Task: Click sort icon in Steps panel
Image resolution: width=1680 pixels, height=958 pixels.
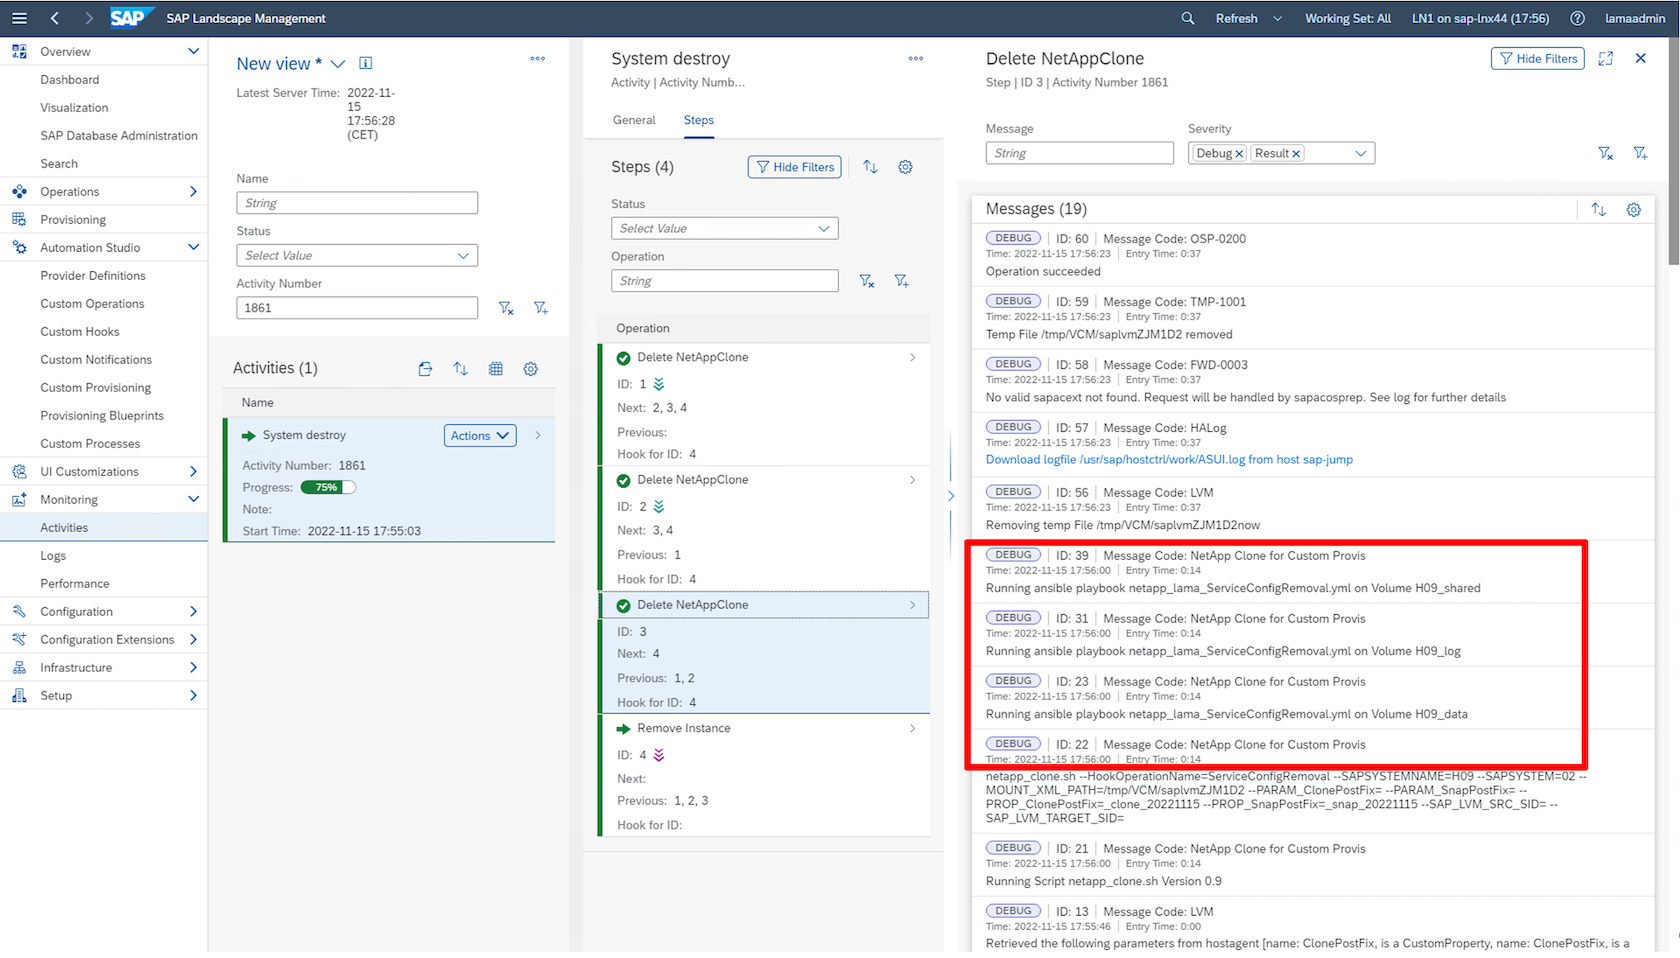Action: (870, 167)
